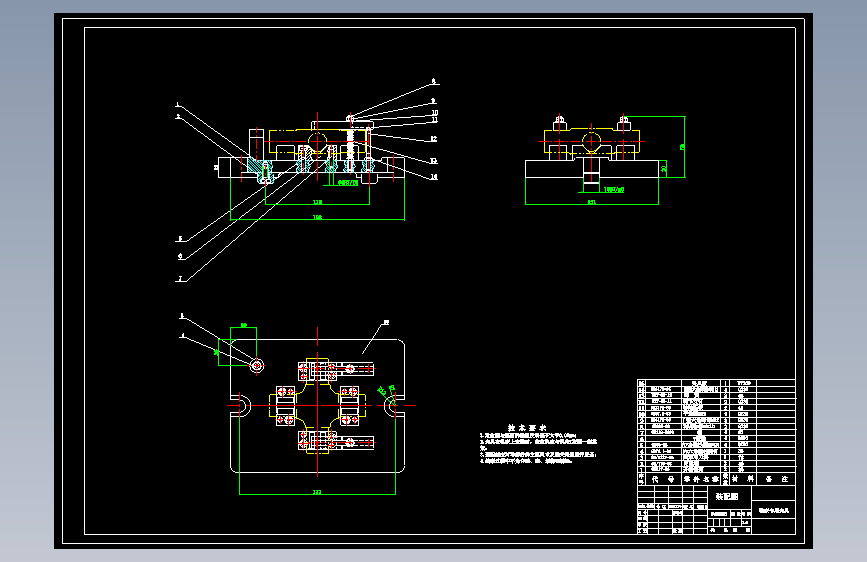Pick the locating pin circle in top view
Screen dimensions: 867x562
point(257,365)
